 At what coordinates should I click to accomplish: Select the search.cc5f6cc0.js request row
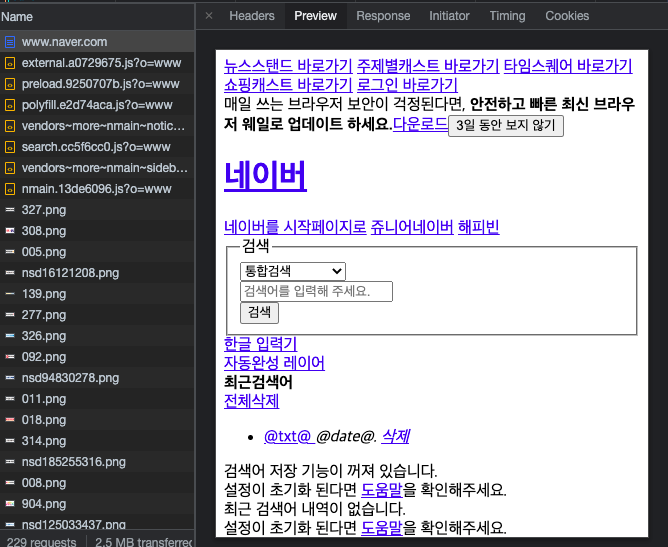[97, 147]
